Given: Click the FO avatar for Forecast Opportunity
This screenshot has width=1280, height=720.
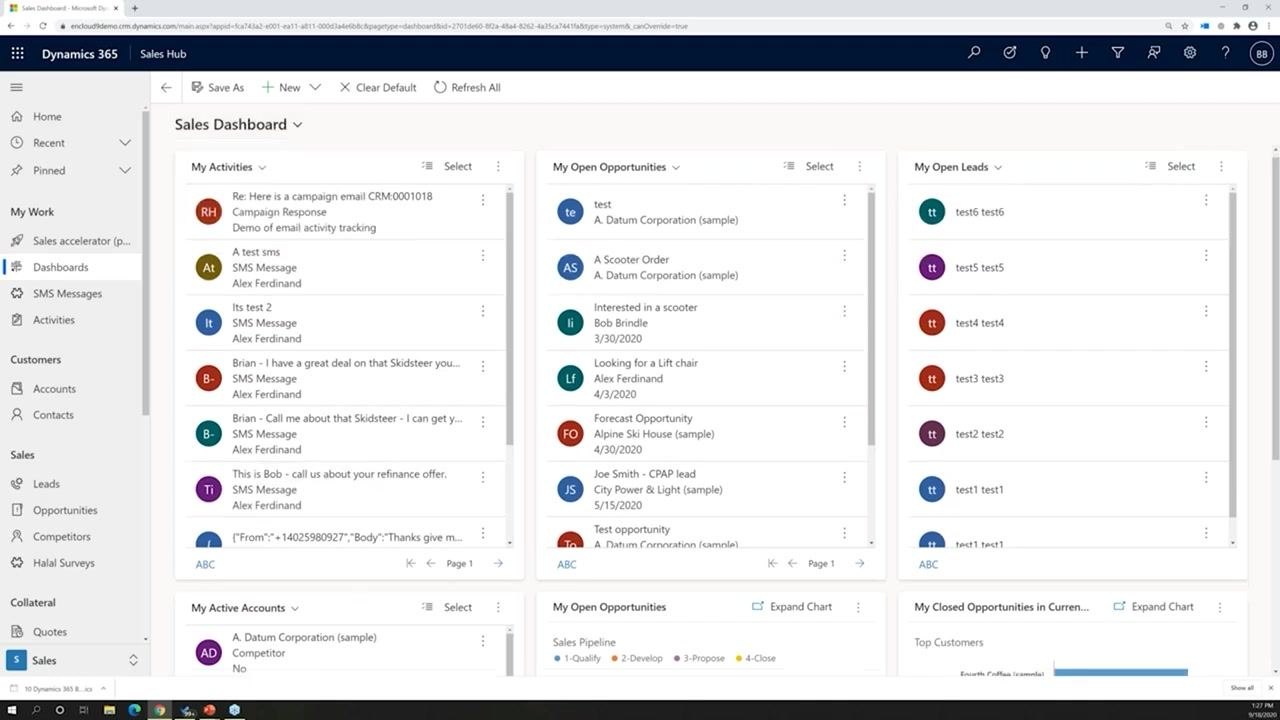Looking at the screenshot, I should (x=570, y=434).
